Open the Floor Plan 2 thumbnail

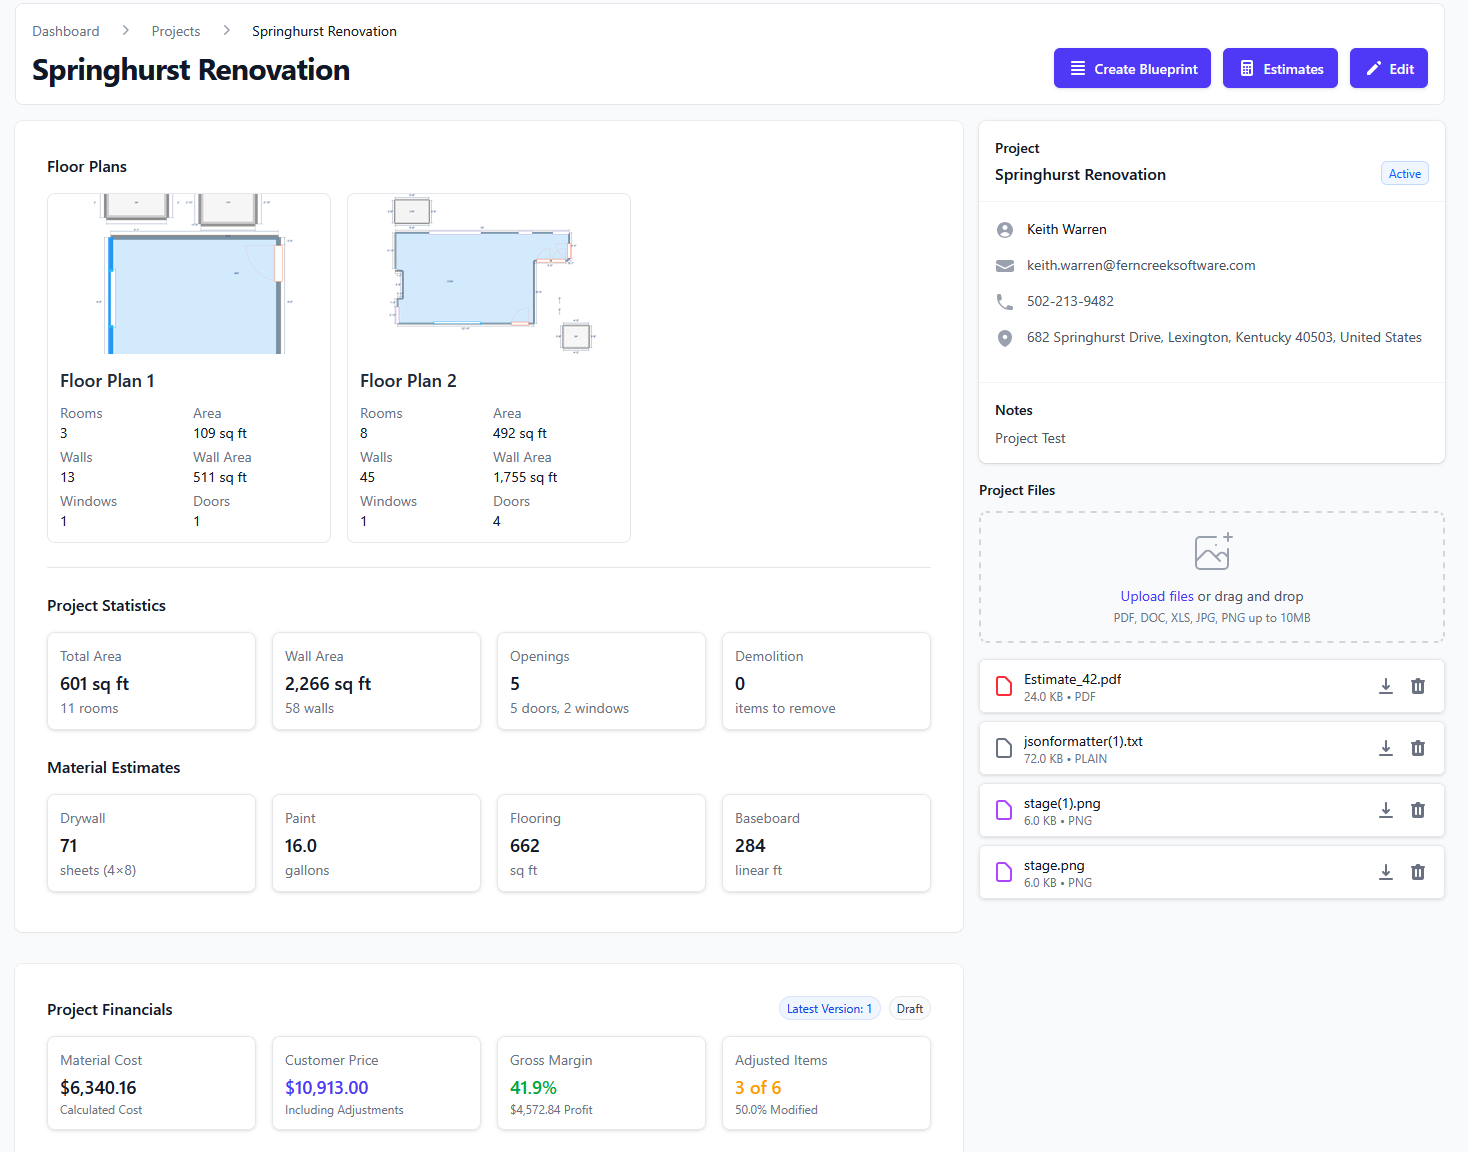(489, 274)
